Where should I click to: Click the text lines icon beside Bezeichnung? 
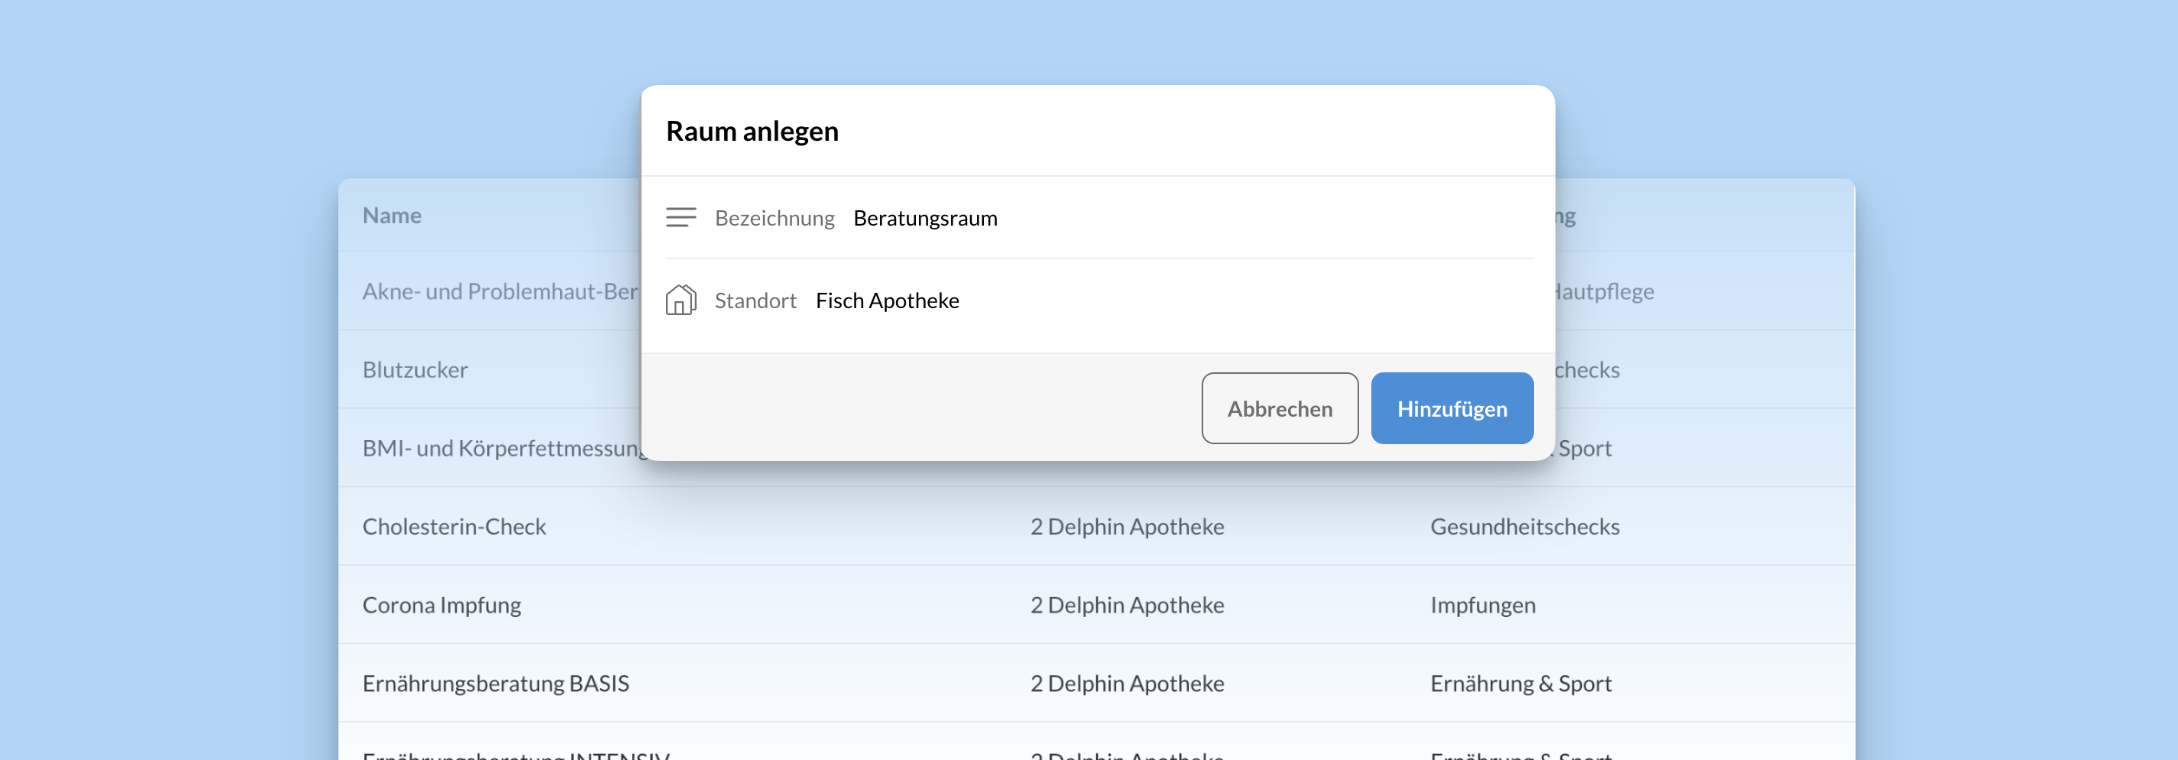click(681, 218)
